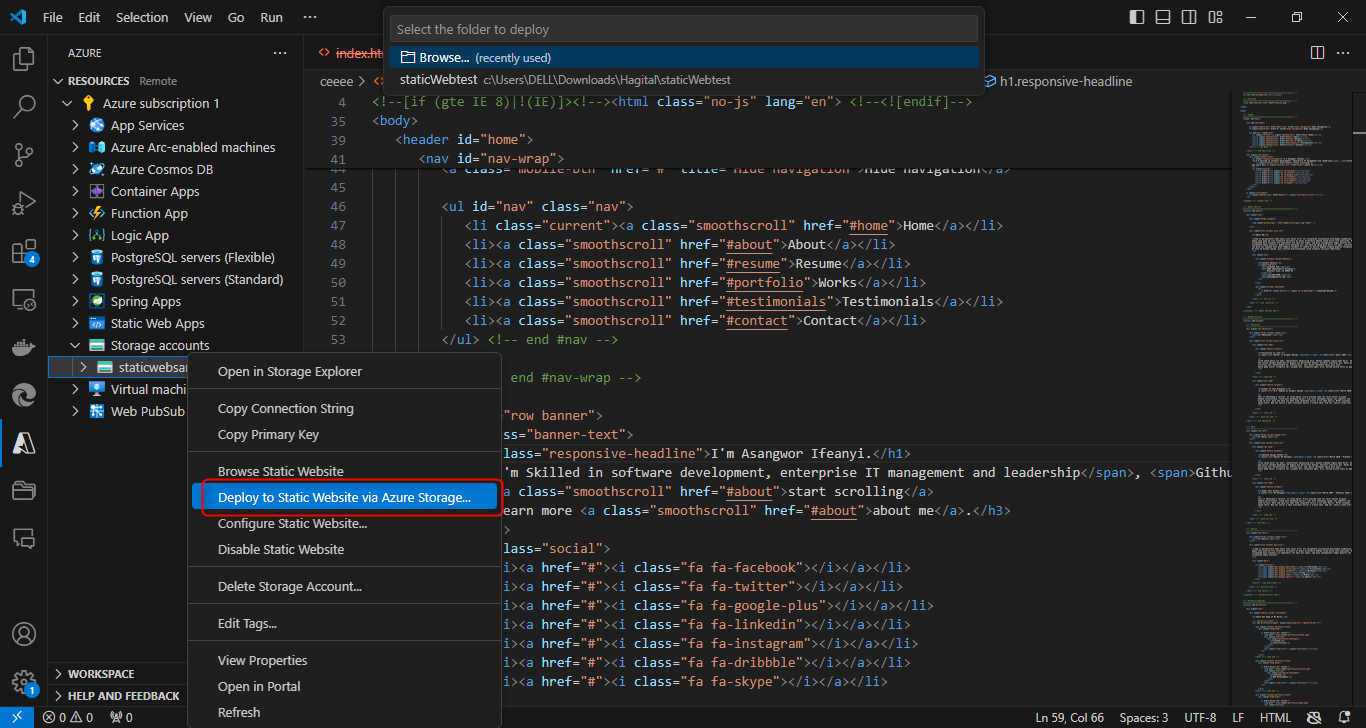1366x728 pixels.
Task: Open the Source Control view
Action: click(x=23, y=155)
